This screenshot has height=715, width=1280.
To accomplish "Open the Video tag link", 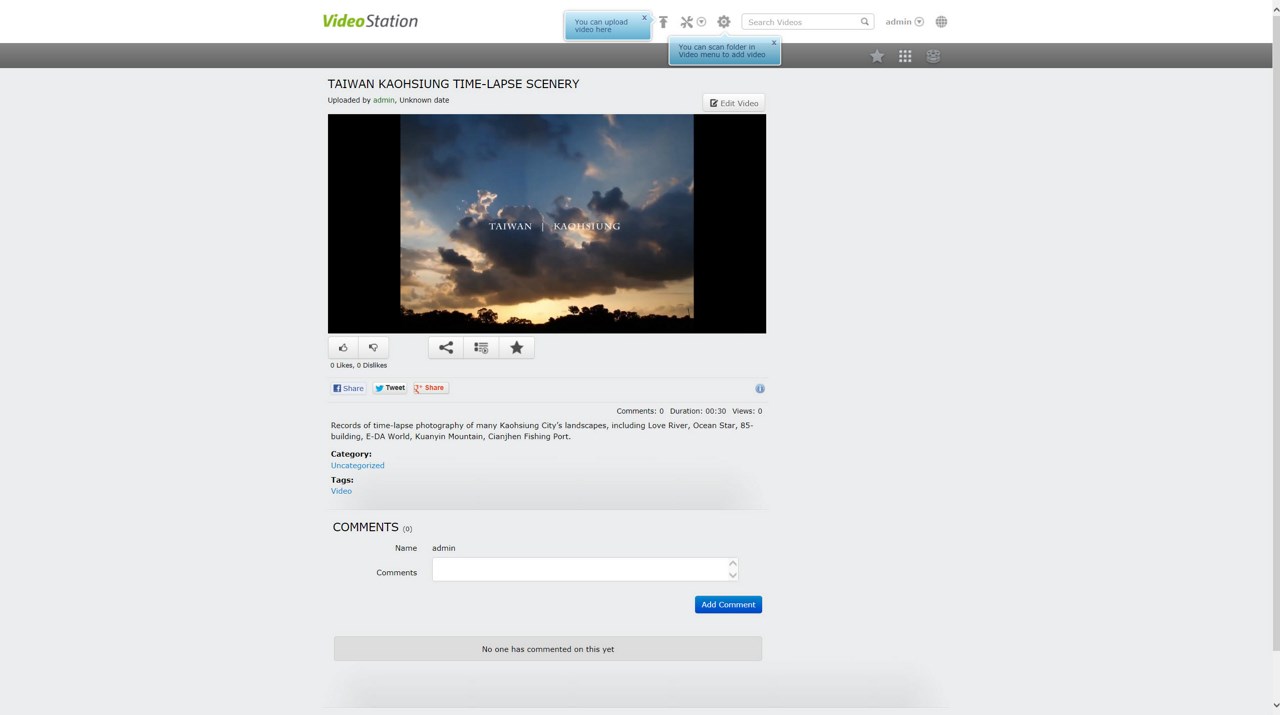I will point(341,491).
